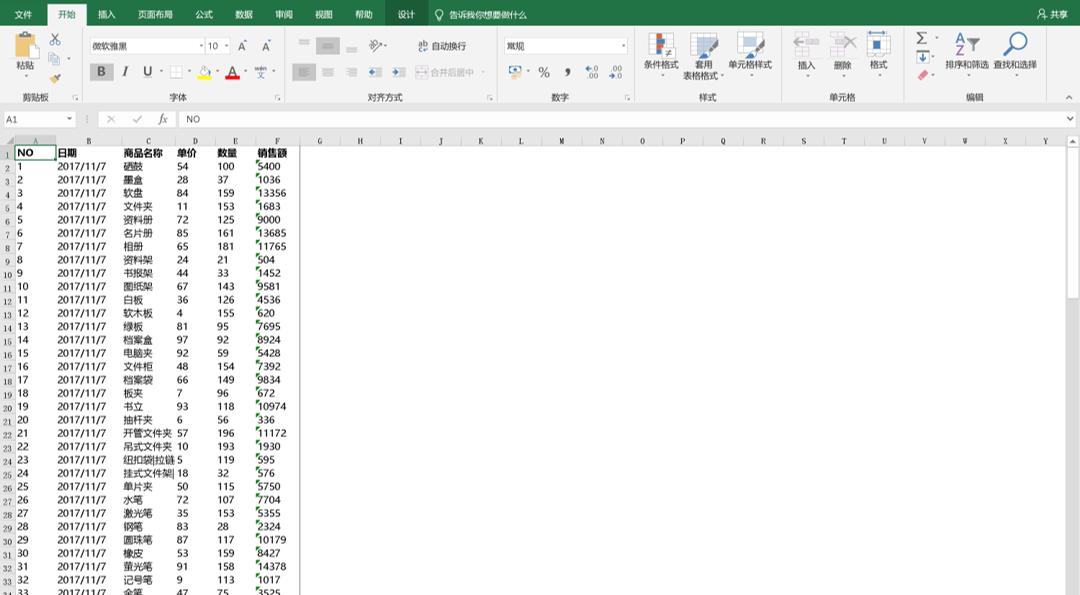The height and width of the screenshot is (595, 1080).
Task: Open the Name Box dropdown arrow
Action: pos(70,119)
